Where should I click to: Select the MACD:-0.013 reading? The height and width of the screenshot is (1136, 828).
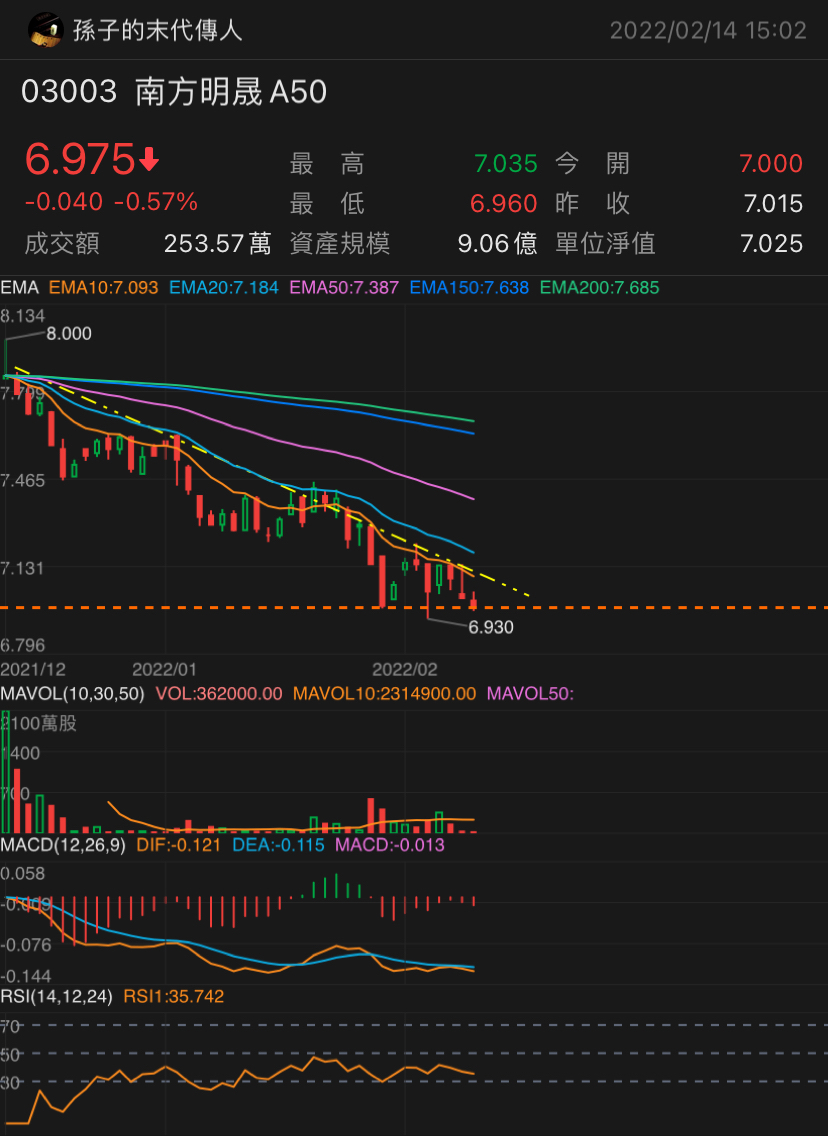tap(390, 845)
